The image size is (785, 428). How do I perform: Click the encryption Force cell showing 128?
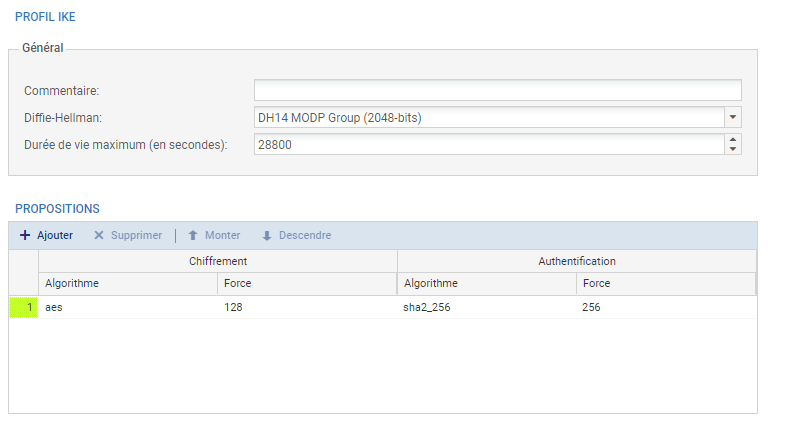point(307,308)
